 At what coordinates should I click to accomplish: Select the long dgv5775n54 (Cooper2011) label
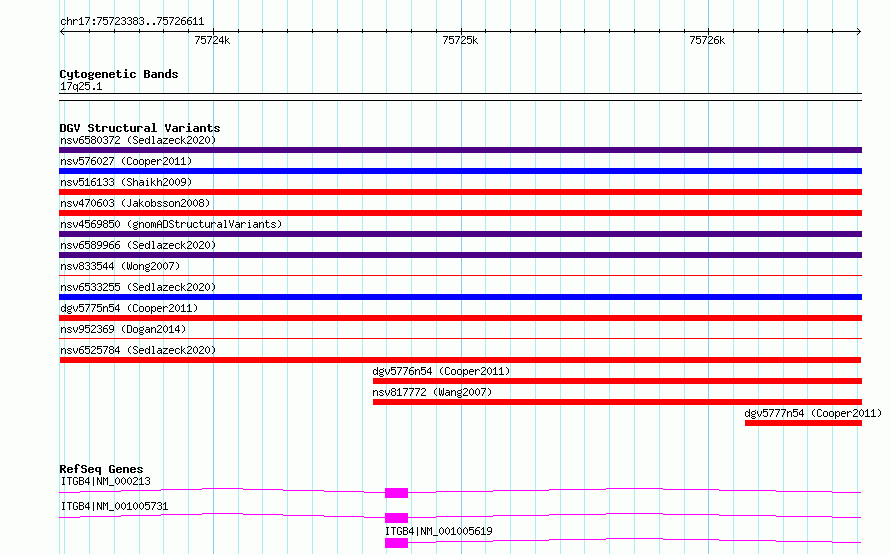(x=129, y=308)
